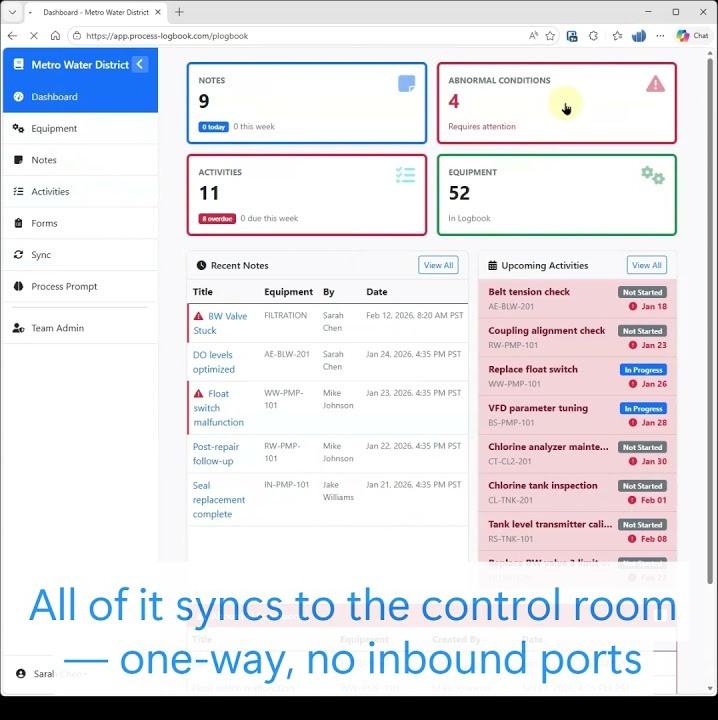
Task: Open the Equipment summary card
Action: click(557, 195)
